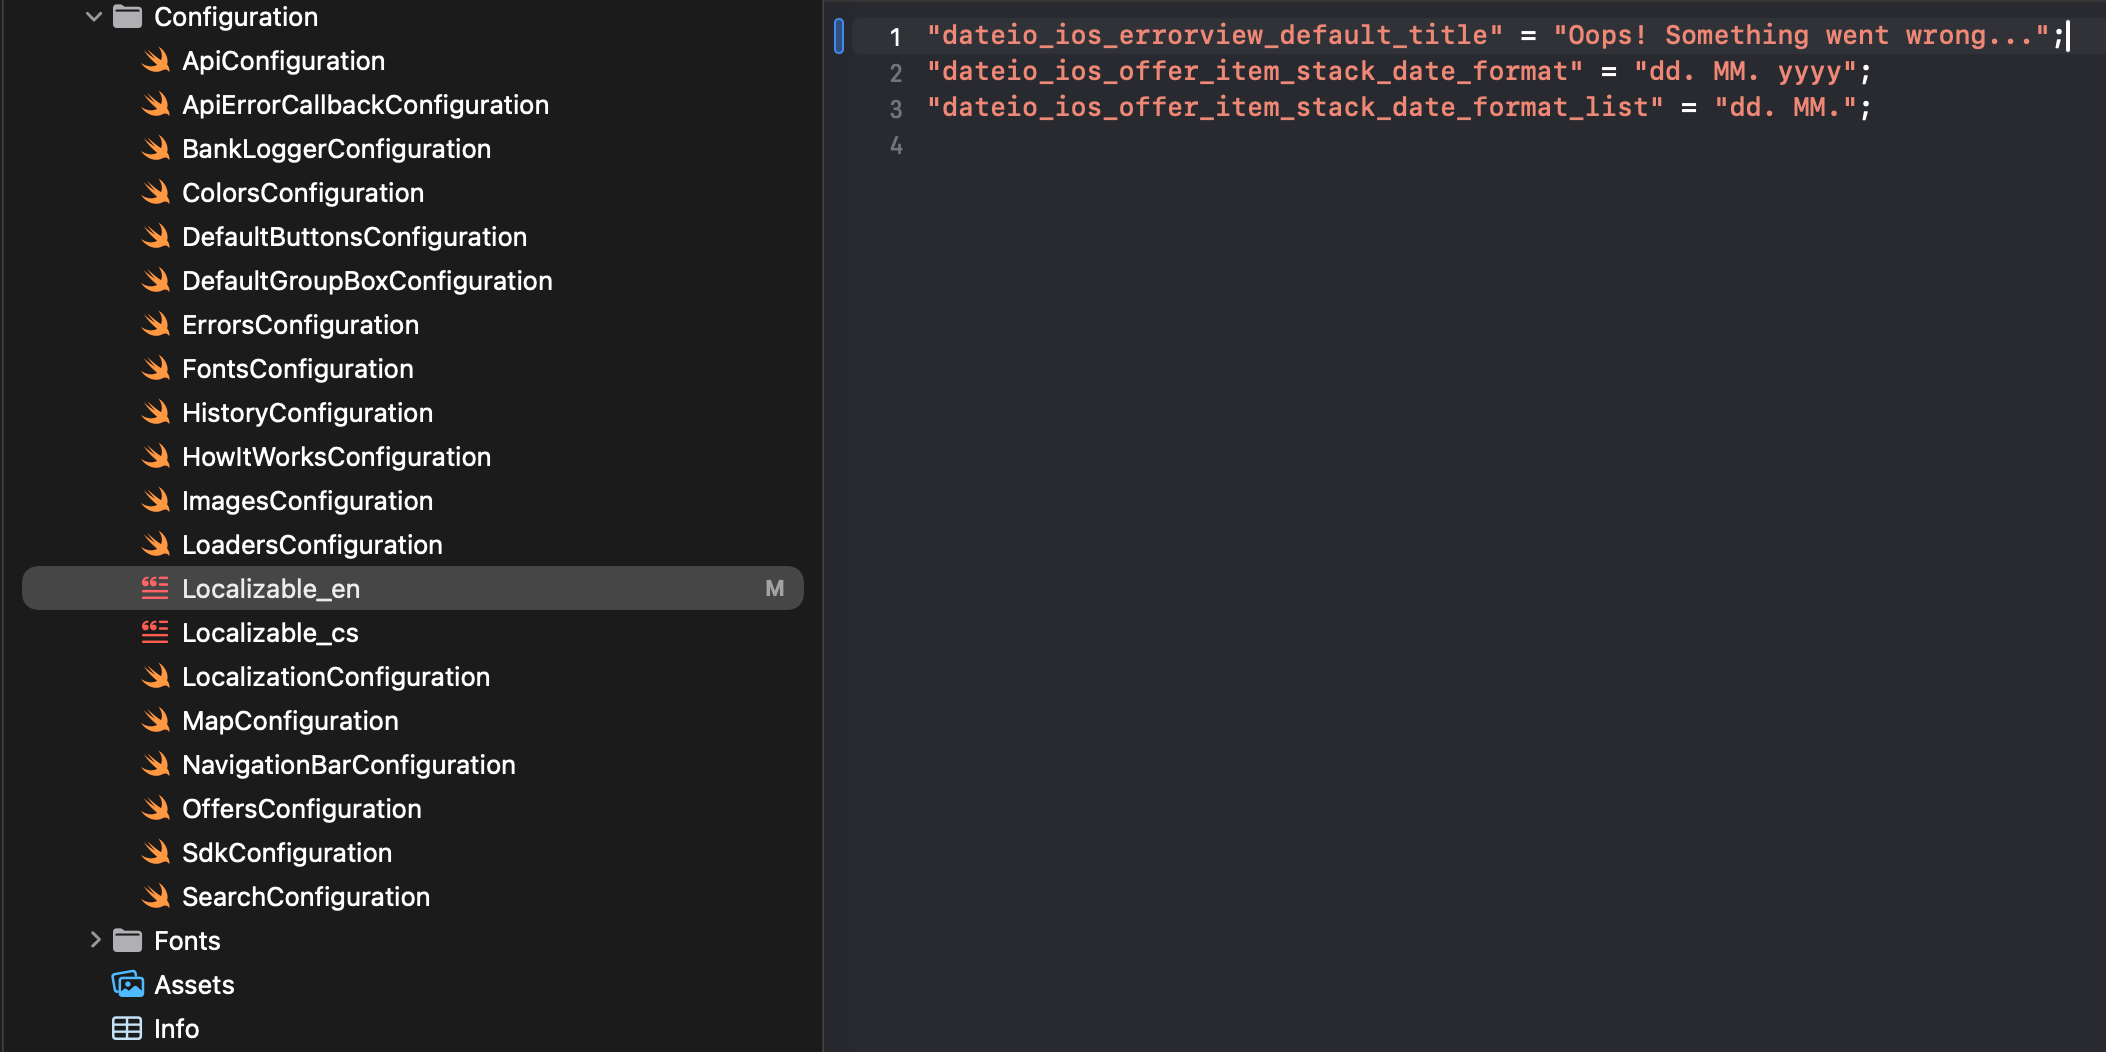Click the Localizable_en strings file icon
This screenshot has width=2106, height=1052.
point(155,589)
